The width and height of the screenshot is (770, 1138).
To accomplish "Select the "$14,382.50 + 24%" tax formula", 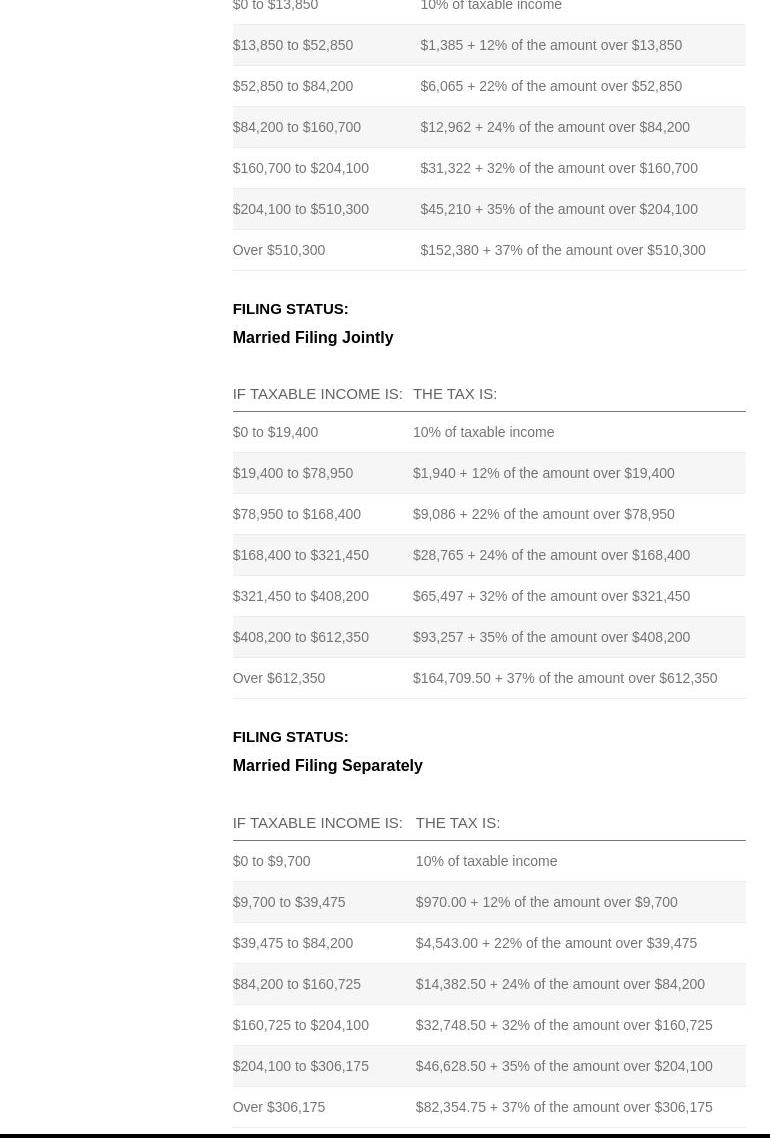I will coord(559,984).
